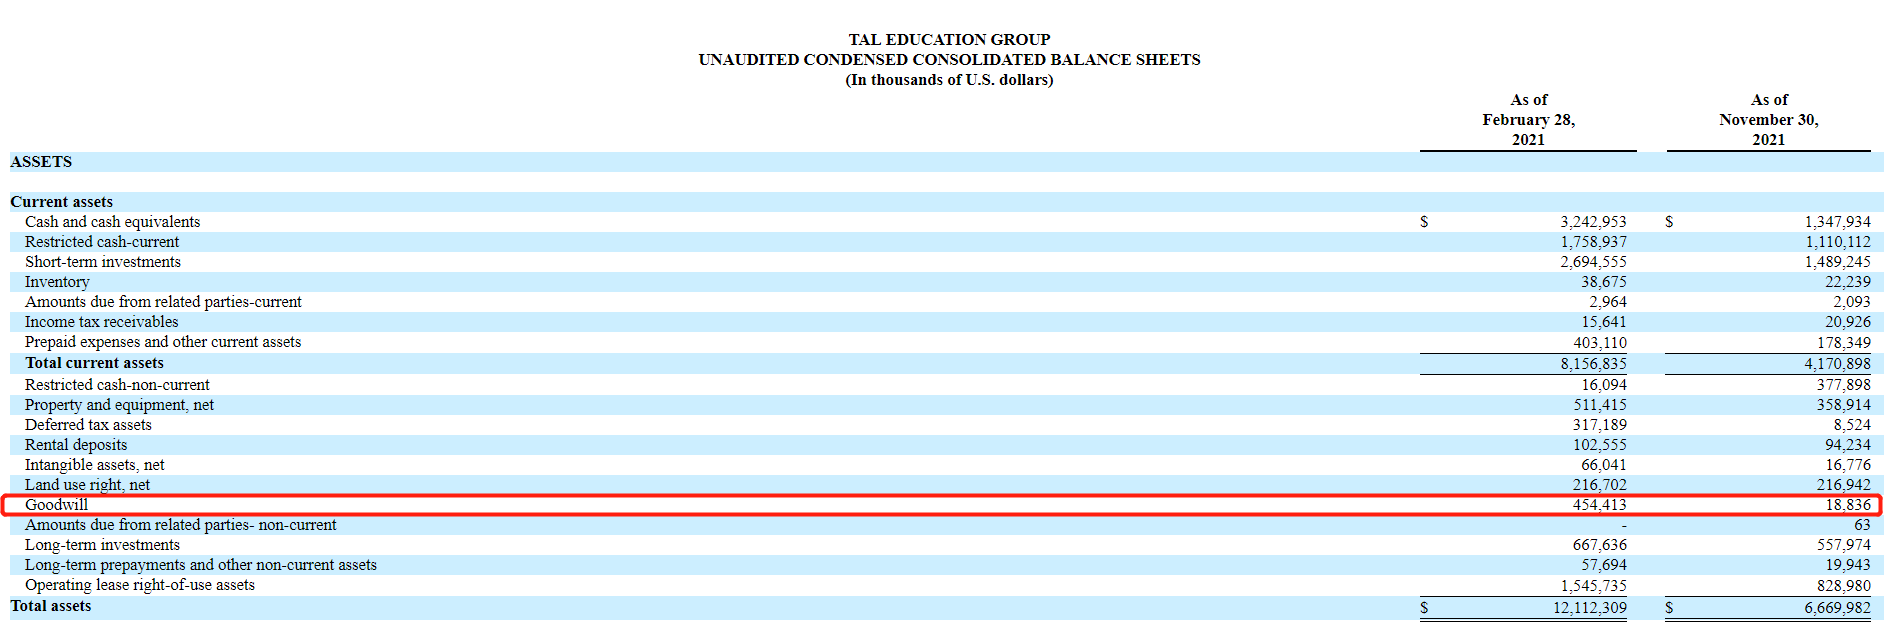The image size is (1884, 629).
Task: Click the Short-term investments label
Action: pyautogui.click(x=103, y=262)
